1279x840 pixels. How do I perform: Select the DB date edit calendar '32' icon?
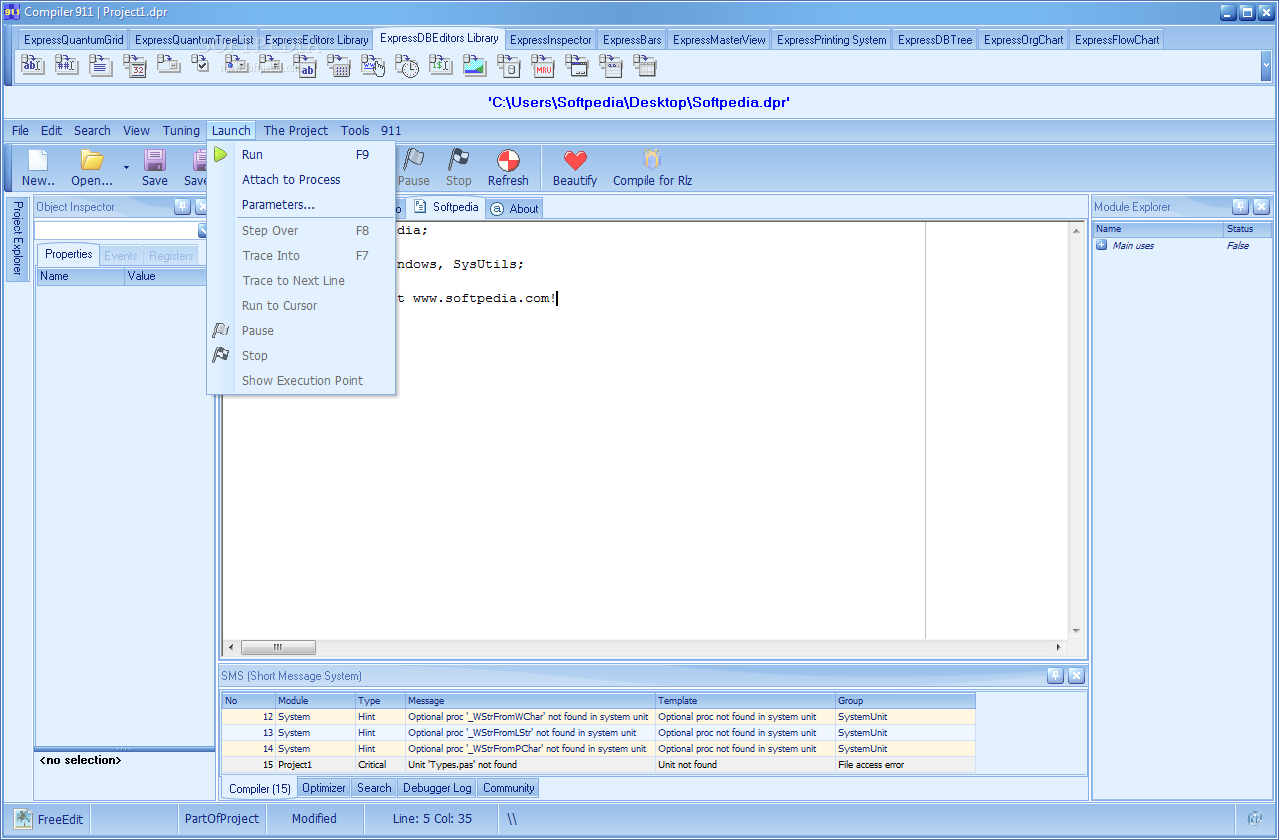point(135,66)
